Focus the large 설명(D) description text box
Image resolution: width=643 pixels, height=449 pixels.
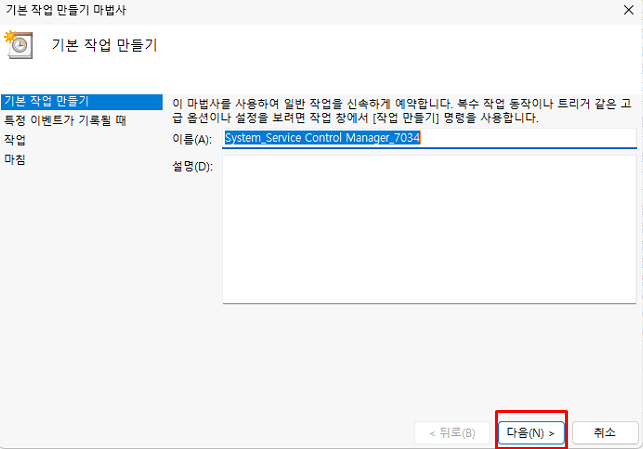pyautogui.click(x=429, y=229)
